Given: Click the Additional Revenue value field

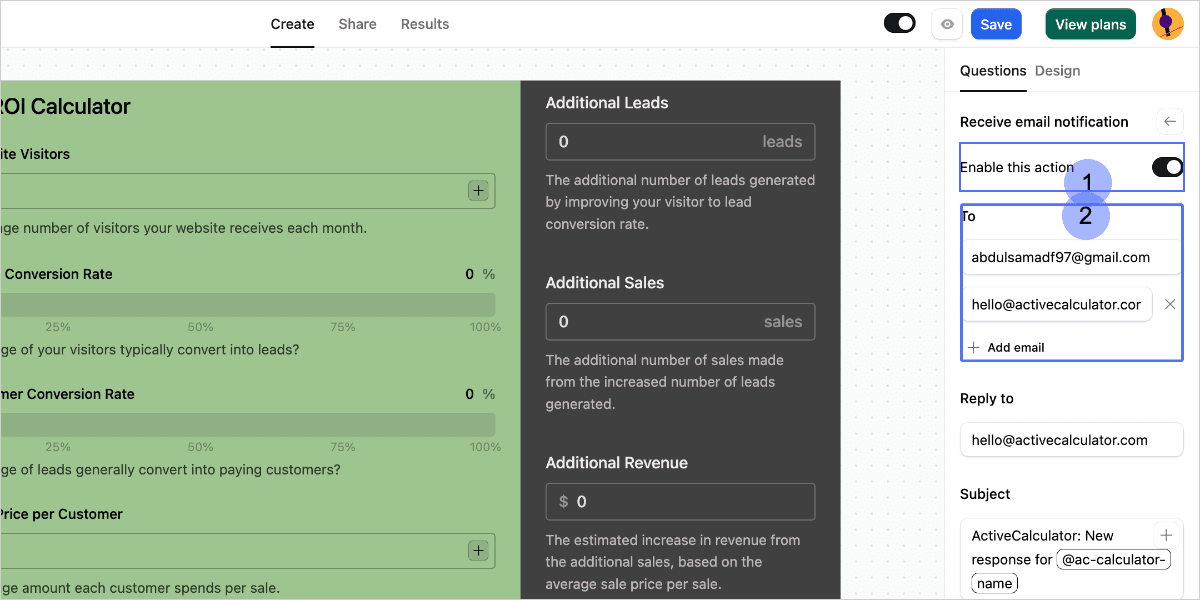Looking at the screenshot, I should pos(680,502).
